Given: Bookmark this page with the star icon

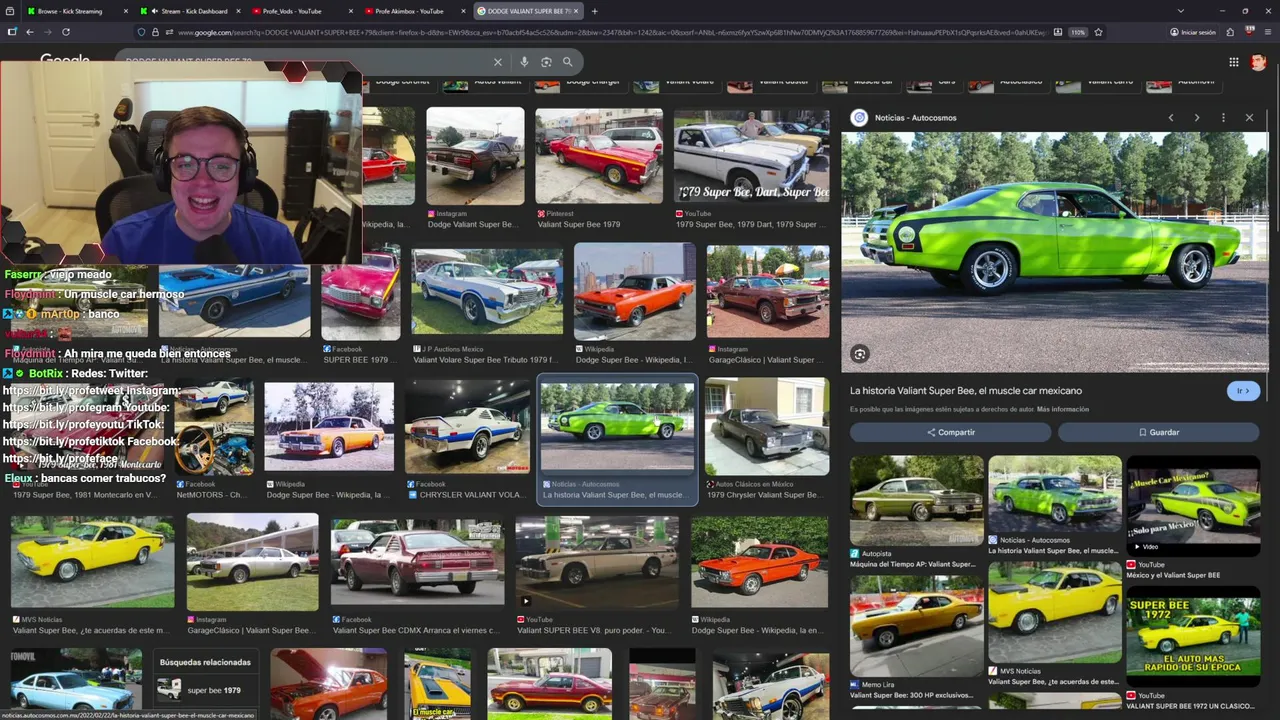Looking at the screenshot, I should coord(1098,32).
